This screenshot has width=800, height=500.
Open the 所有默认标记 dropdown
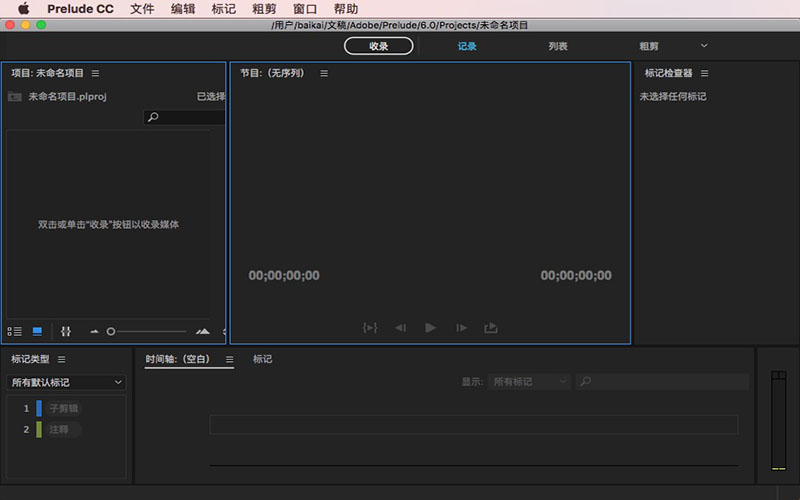[x=66, y=382]
